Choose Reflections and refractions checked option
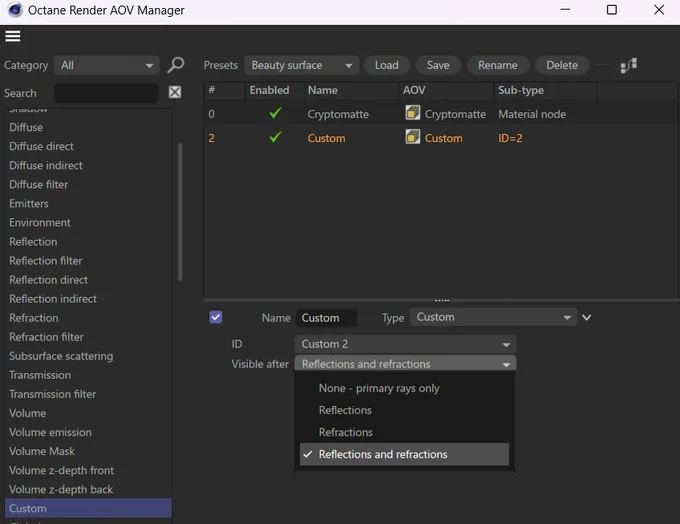This screenshot has width=680, height=524. (404, 454)
